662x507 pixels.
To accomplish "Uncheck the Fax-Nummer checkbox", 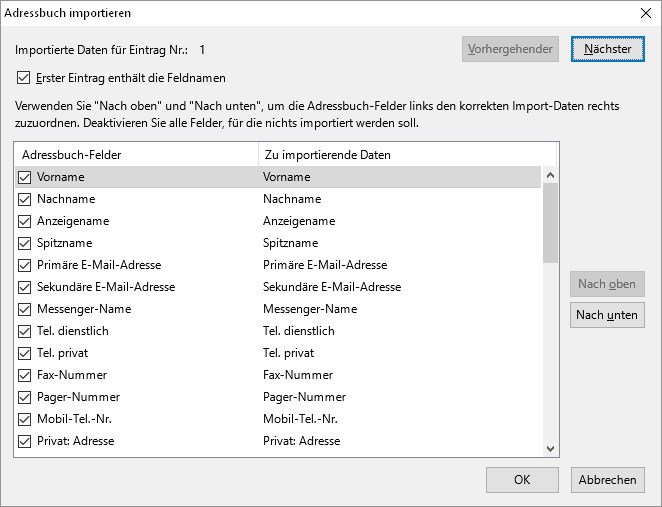I will 24,375.
